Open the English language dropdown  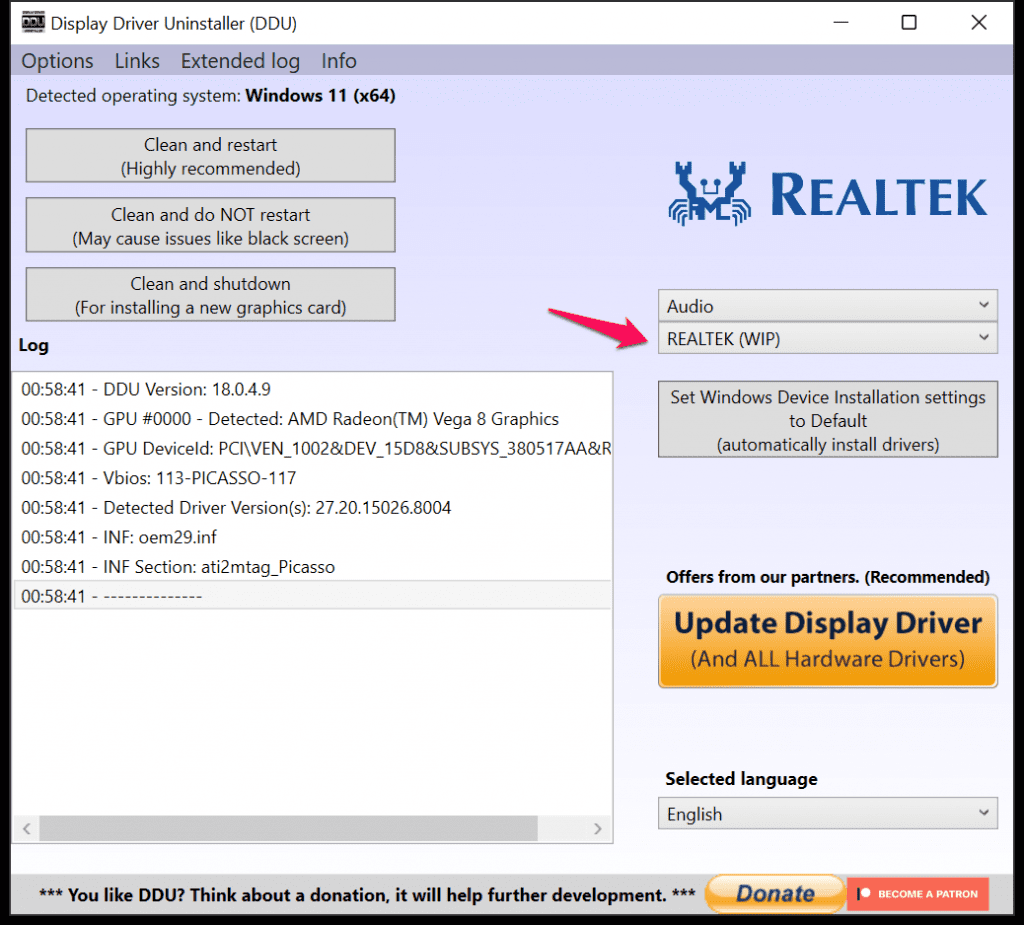[x=827, y=813]
